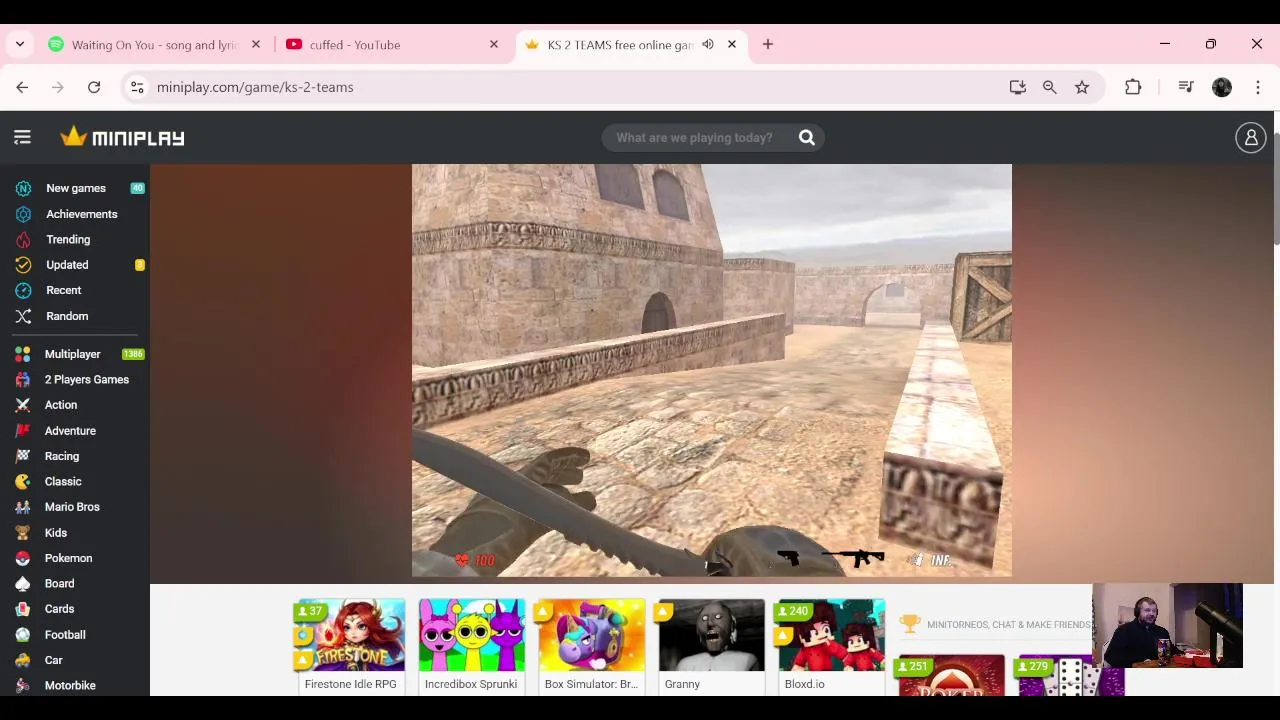The height and width of the screenshot is (720, 1280).
Task: Click the Updated checkmark icon
Action: click(x=23, y=265)
